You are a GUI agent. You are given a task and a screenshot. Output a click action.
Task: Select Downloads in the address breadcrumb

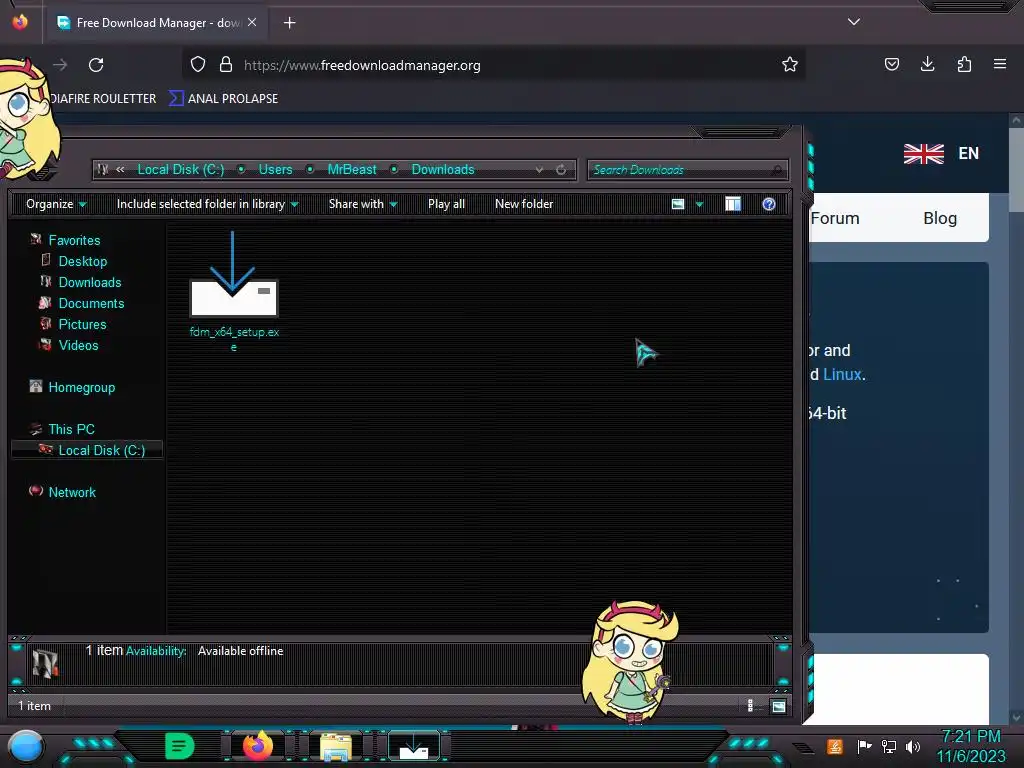pyautogui.click(x=443, y=170)
